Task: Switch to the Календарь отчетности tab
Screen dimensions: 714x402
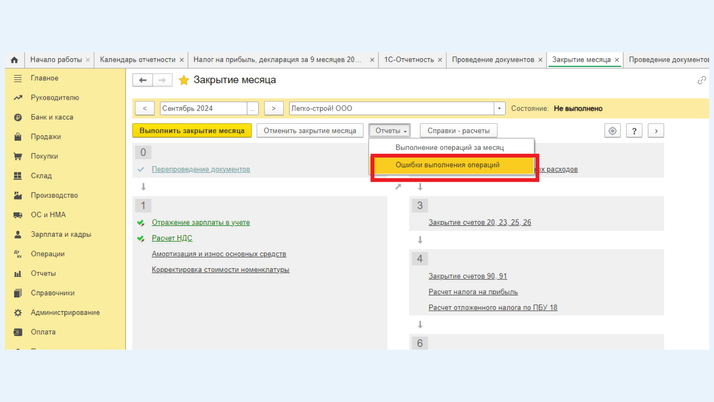Action: (x=138, y=60)
